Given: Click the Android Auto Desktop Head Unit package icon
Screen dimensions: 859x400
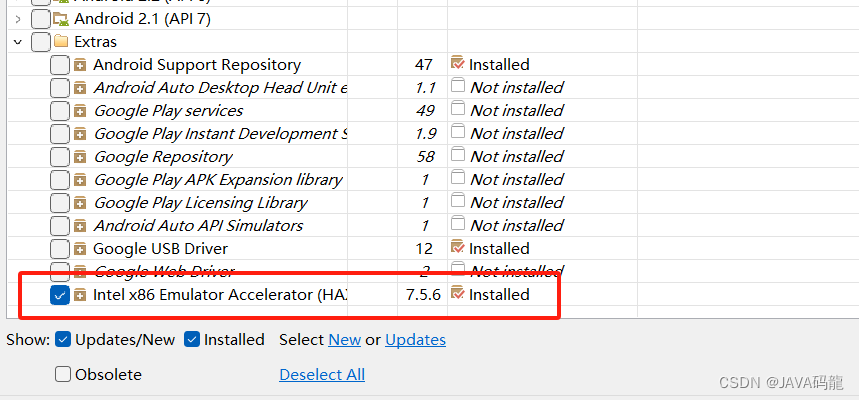Looking at the screenshot, I should click(80, 88).
